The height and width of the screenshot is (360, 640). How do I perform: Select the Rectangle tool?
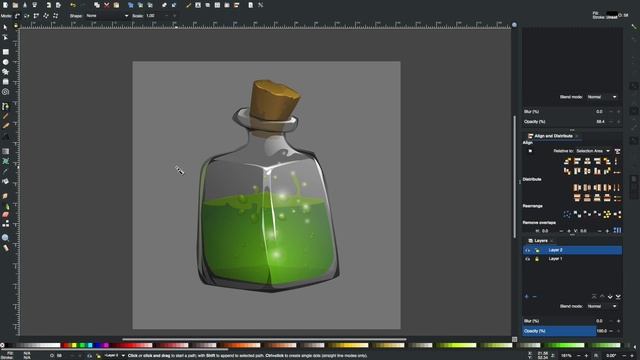point(5,52)
